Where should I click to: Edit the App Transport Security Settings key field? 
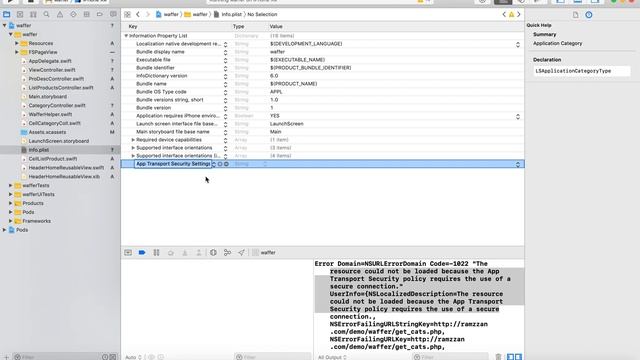[173, 164]
